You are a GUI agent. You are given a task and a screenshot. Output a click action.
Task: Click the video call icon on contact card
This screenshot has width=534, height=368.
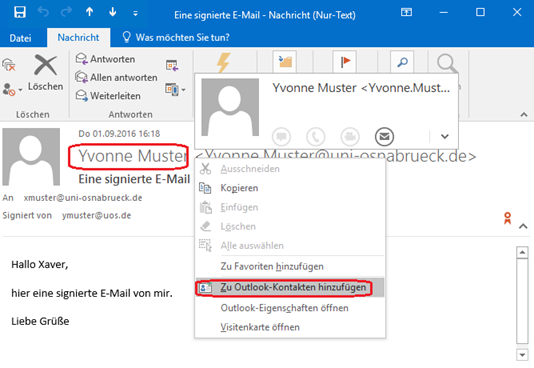[350, 137]
